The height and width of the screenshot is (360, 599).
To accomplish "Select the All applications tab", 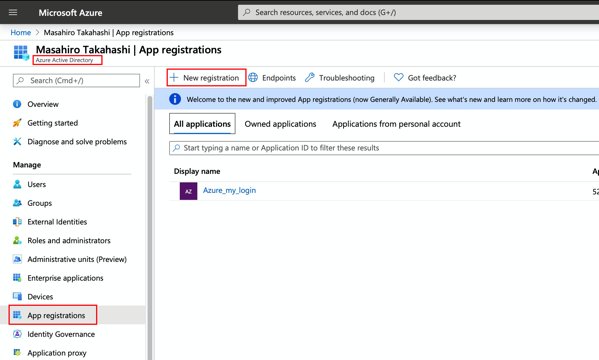I will (202, 124).
